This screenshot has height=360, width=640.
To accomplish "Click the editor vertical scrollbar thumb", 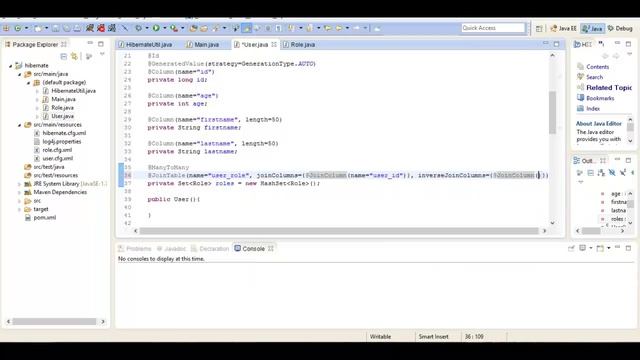I will click(552, 112).
